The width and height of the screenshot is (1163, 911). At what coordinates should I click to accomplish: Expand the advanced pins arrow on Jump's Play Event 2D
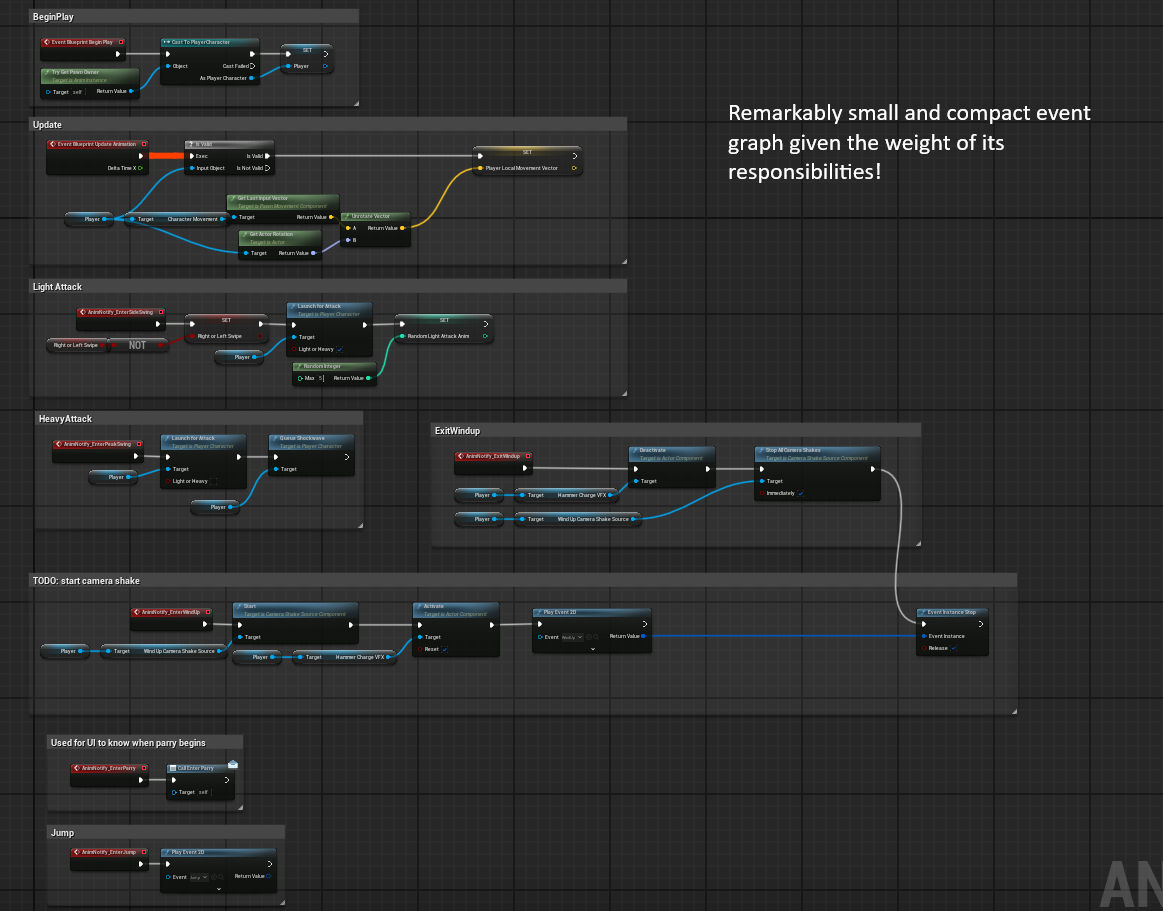click(219, 888)
